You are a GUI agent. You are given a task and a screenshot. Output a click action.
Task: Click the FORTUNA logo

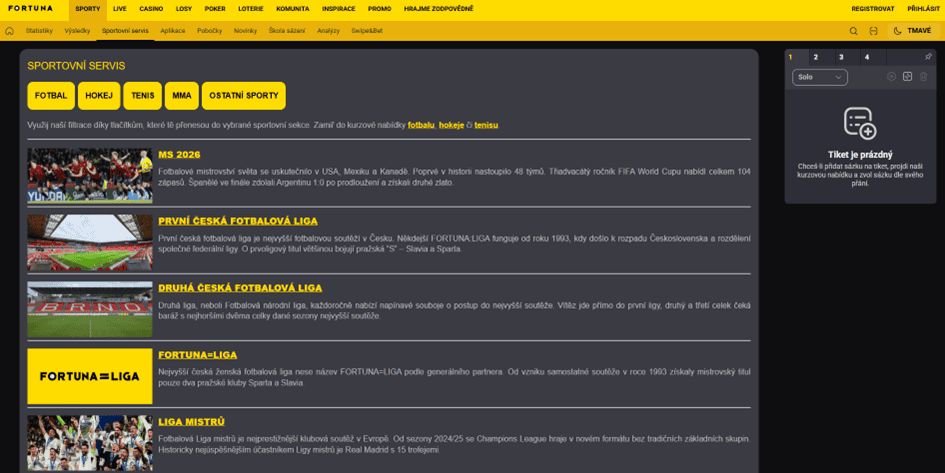pyautogui.click(x=30, y=8)
